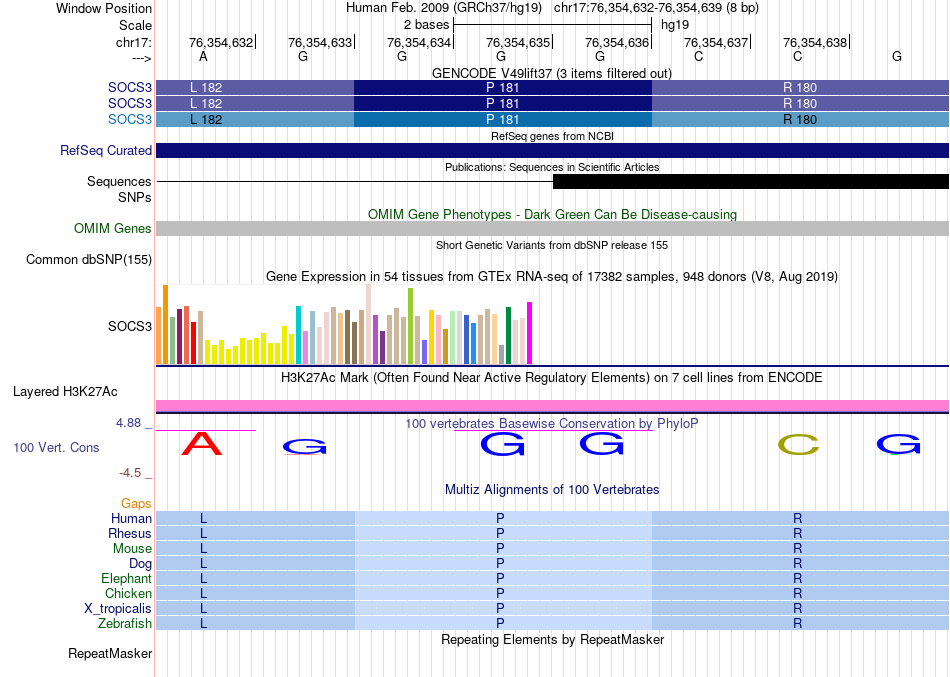Click the 100 Vert. Cons label
The image size is (950, 677).
click(56, 447)
